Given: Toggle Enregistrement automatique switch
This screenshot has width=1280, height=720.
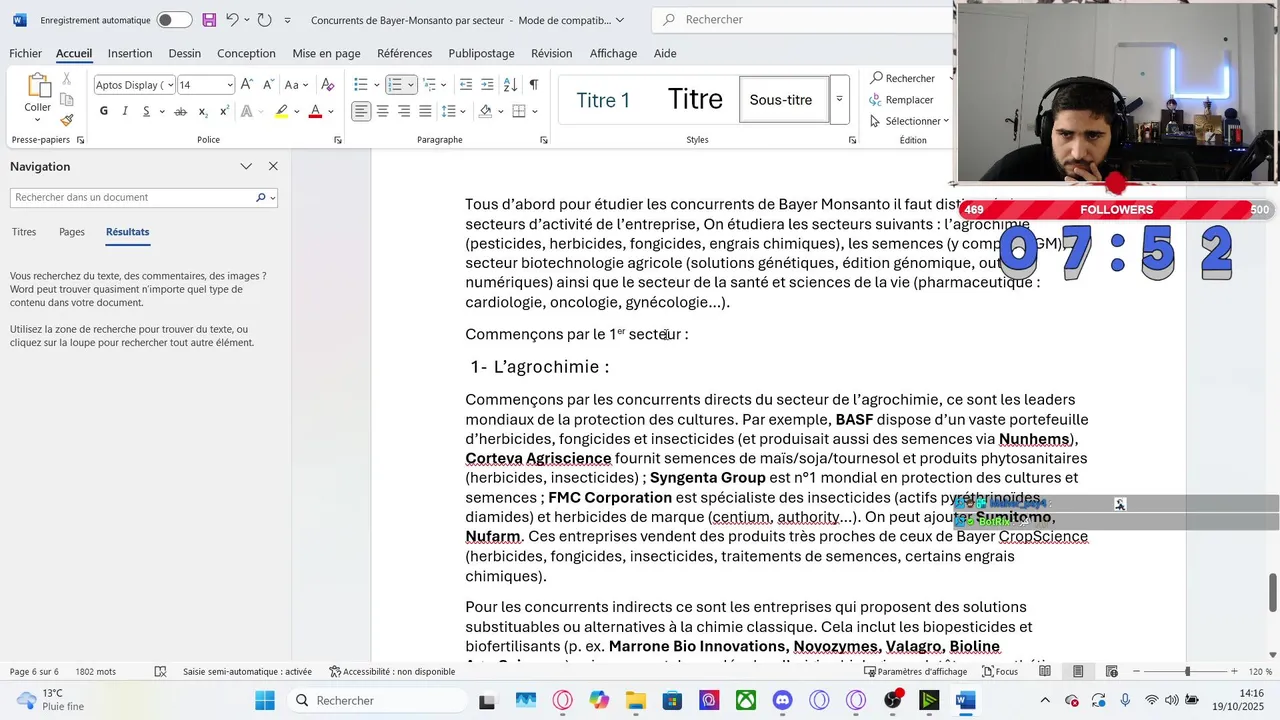Looking at the screenshot, I should tap(174, 20).
